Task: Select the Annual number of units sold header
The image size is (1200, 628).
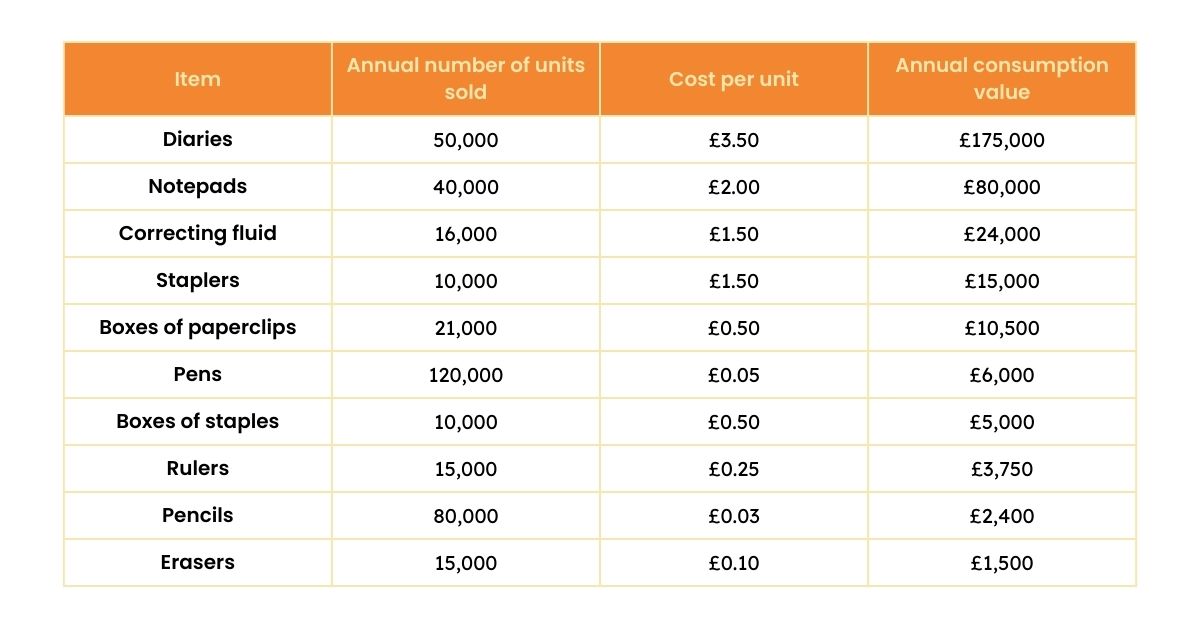Action: 465,79
